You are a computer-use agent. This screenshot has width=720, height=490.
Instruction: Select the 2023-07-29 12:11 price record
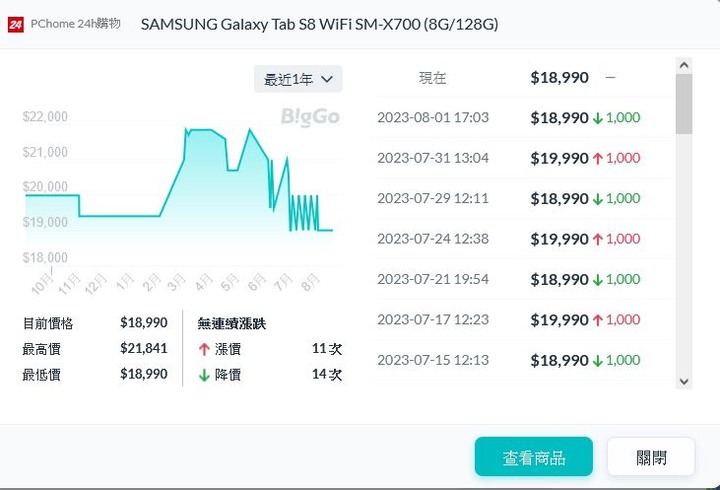[x=521, y=199]
